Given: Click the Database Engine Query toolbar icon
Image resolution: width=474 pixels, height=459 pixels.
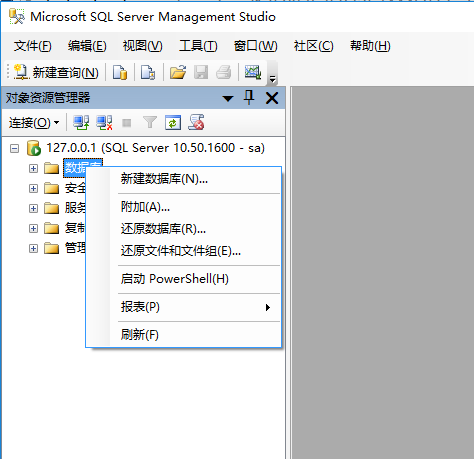Looking at the screenshot, I should [120, 72].
